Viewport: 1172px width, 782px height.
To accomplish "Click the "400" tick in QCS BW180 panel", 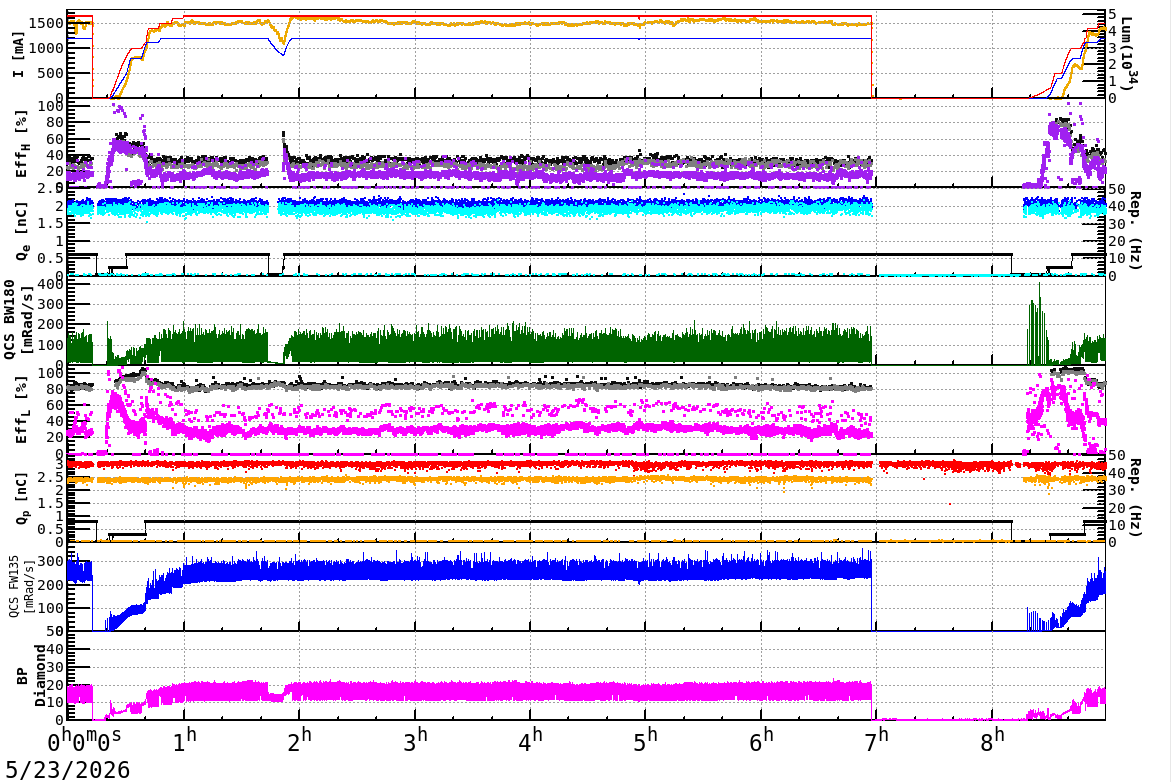I will click(x=51, y=284).
